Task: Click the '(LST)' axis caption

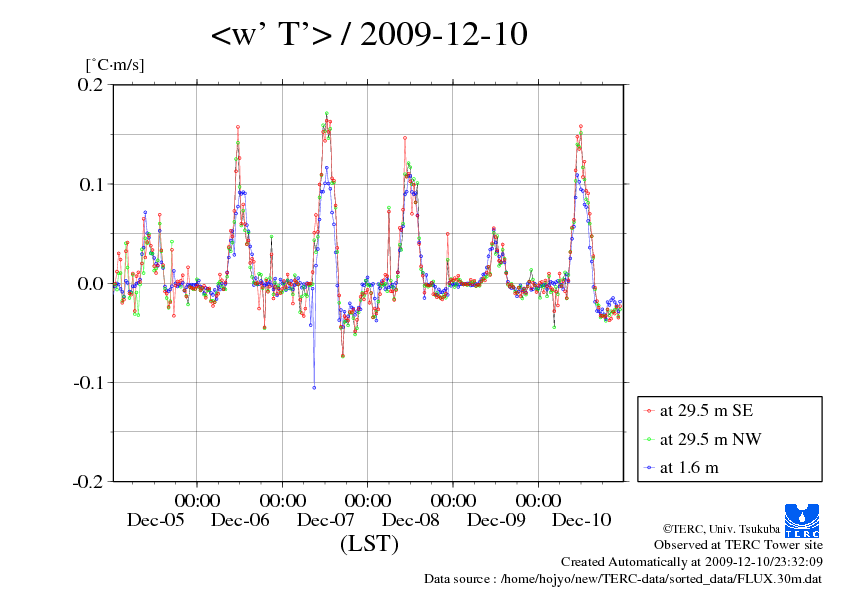Action: pos(369,544)
